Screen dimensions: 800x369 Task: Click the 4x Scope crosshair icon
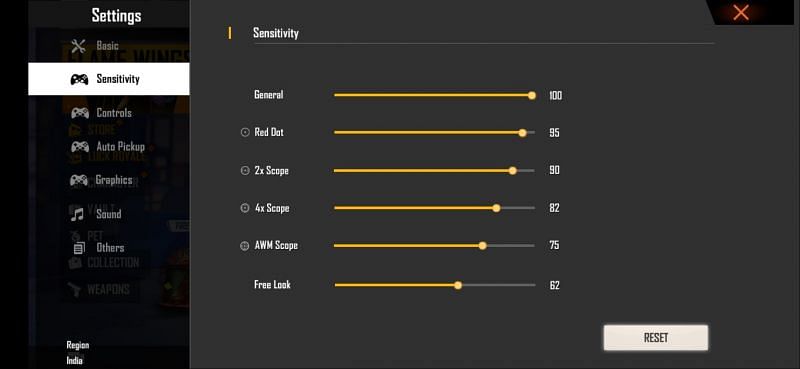click(x=245, y=208)
